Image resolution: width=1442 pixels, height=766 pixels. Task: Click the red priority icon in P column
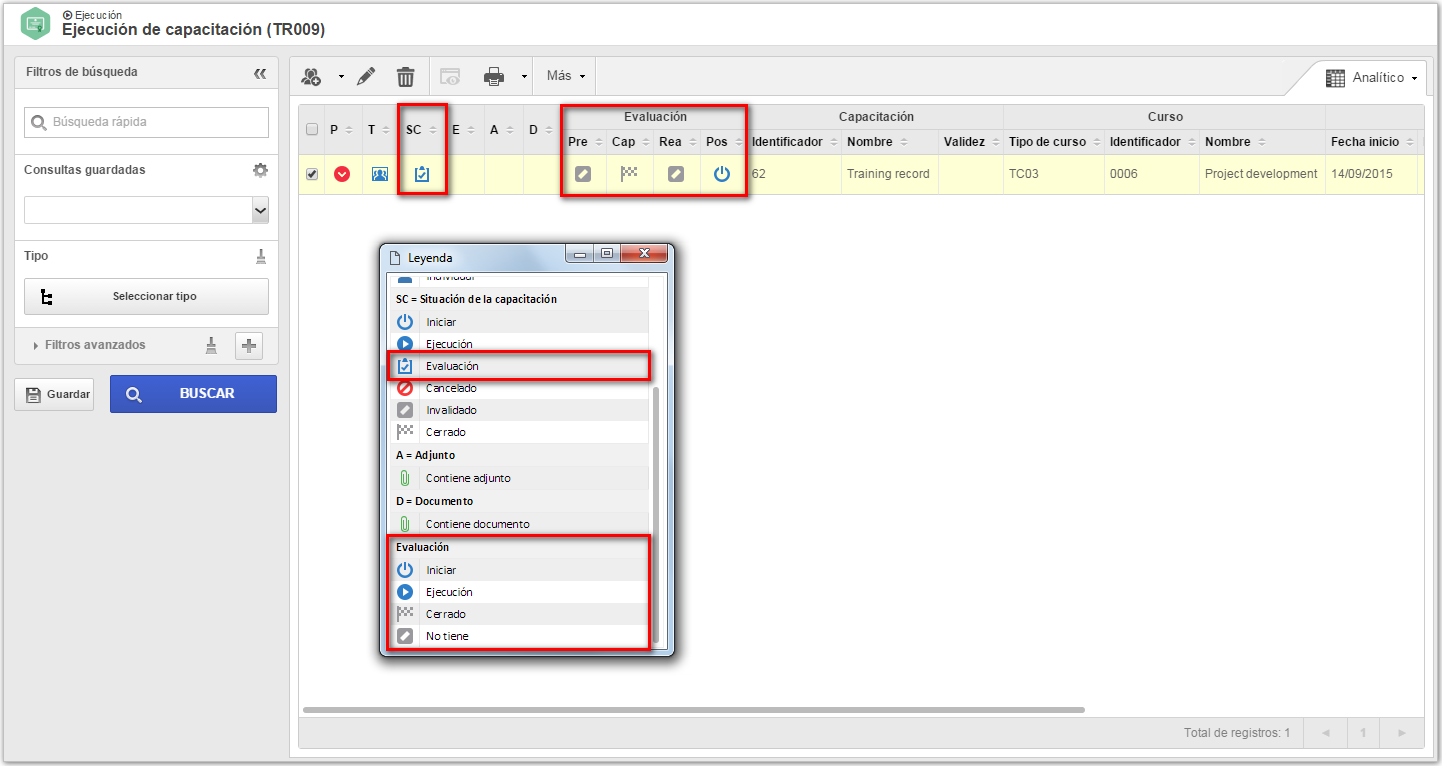342,174
